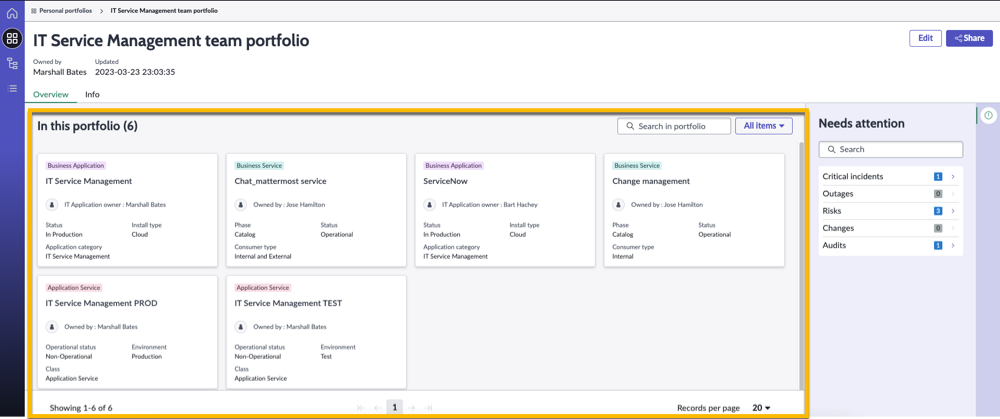The image size is (1000, 419).
Task: Open the All items filter dropdown
Action: point(763,126)
